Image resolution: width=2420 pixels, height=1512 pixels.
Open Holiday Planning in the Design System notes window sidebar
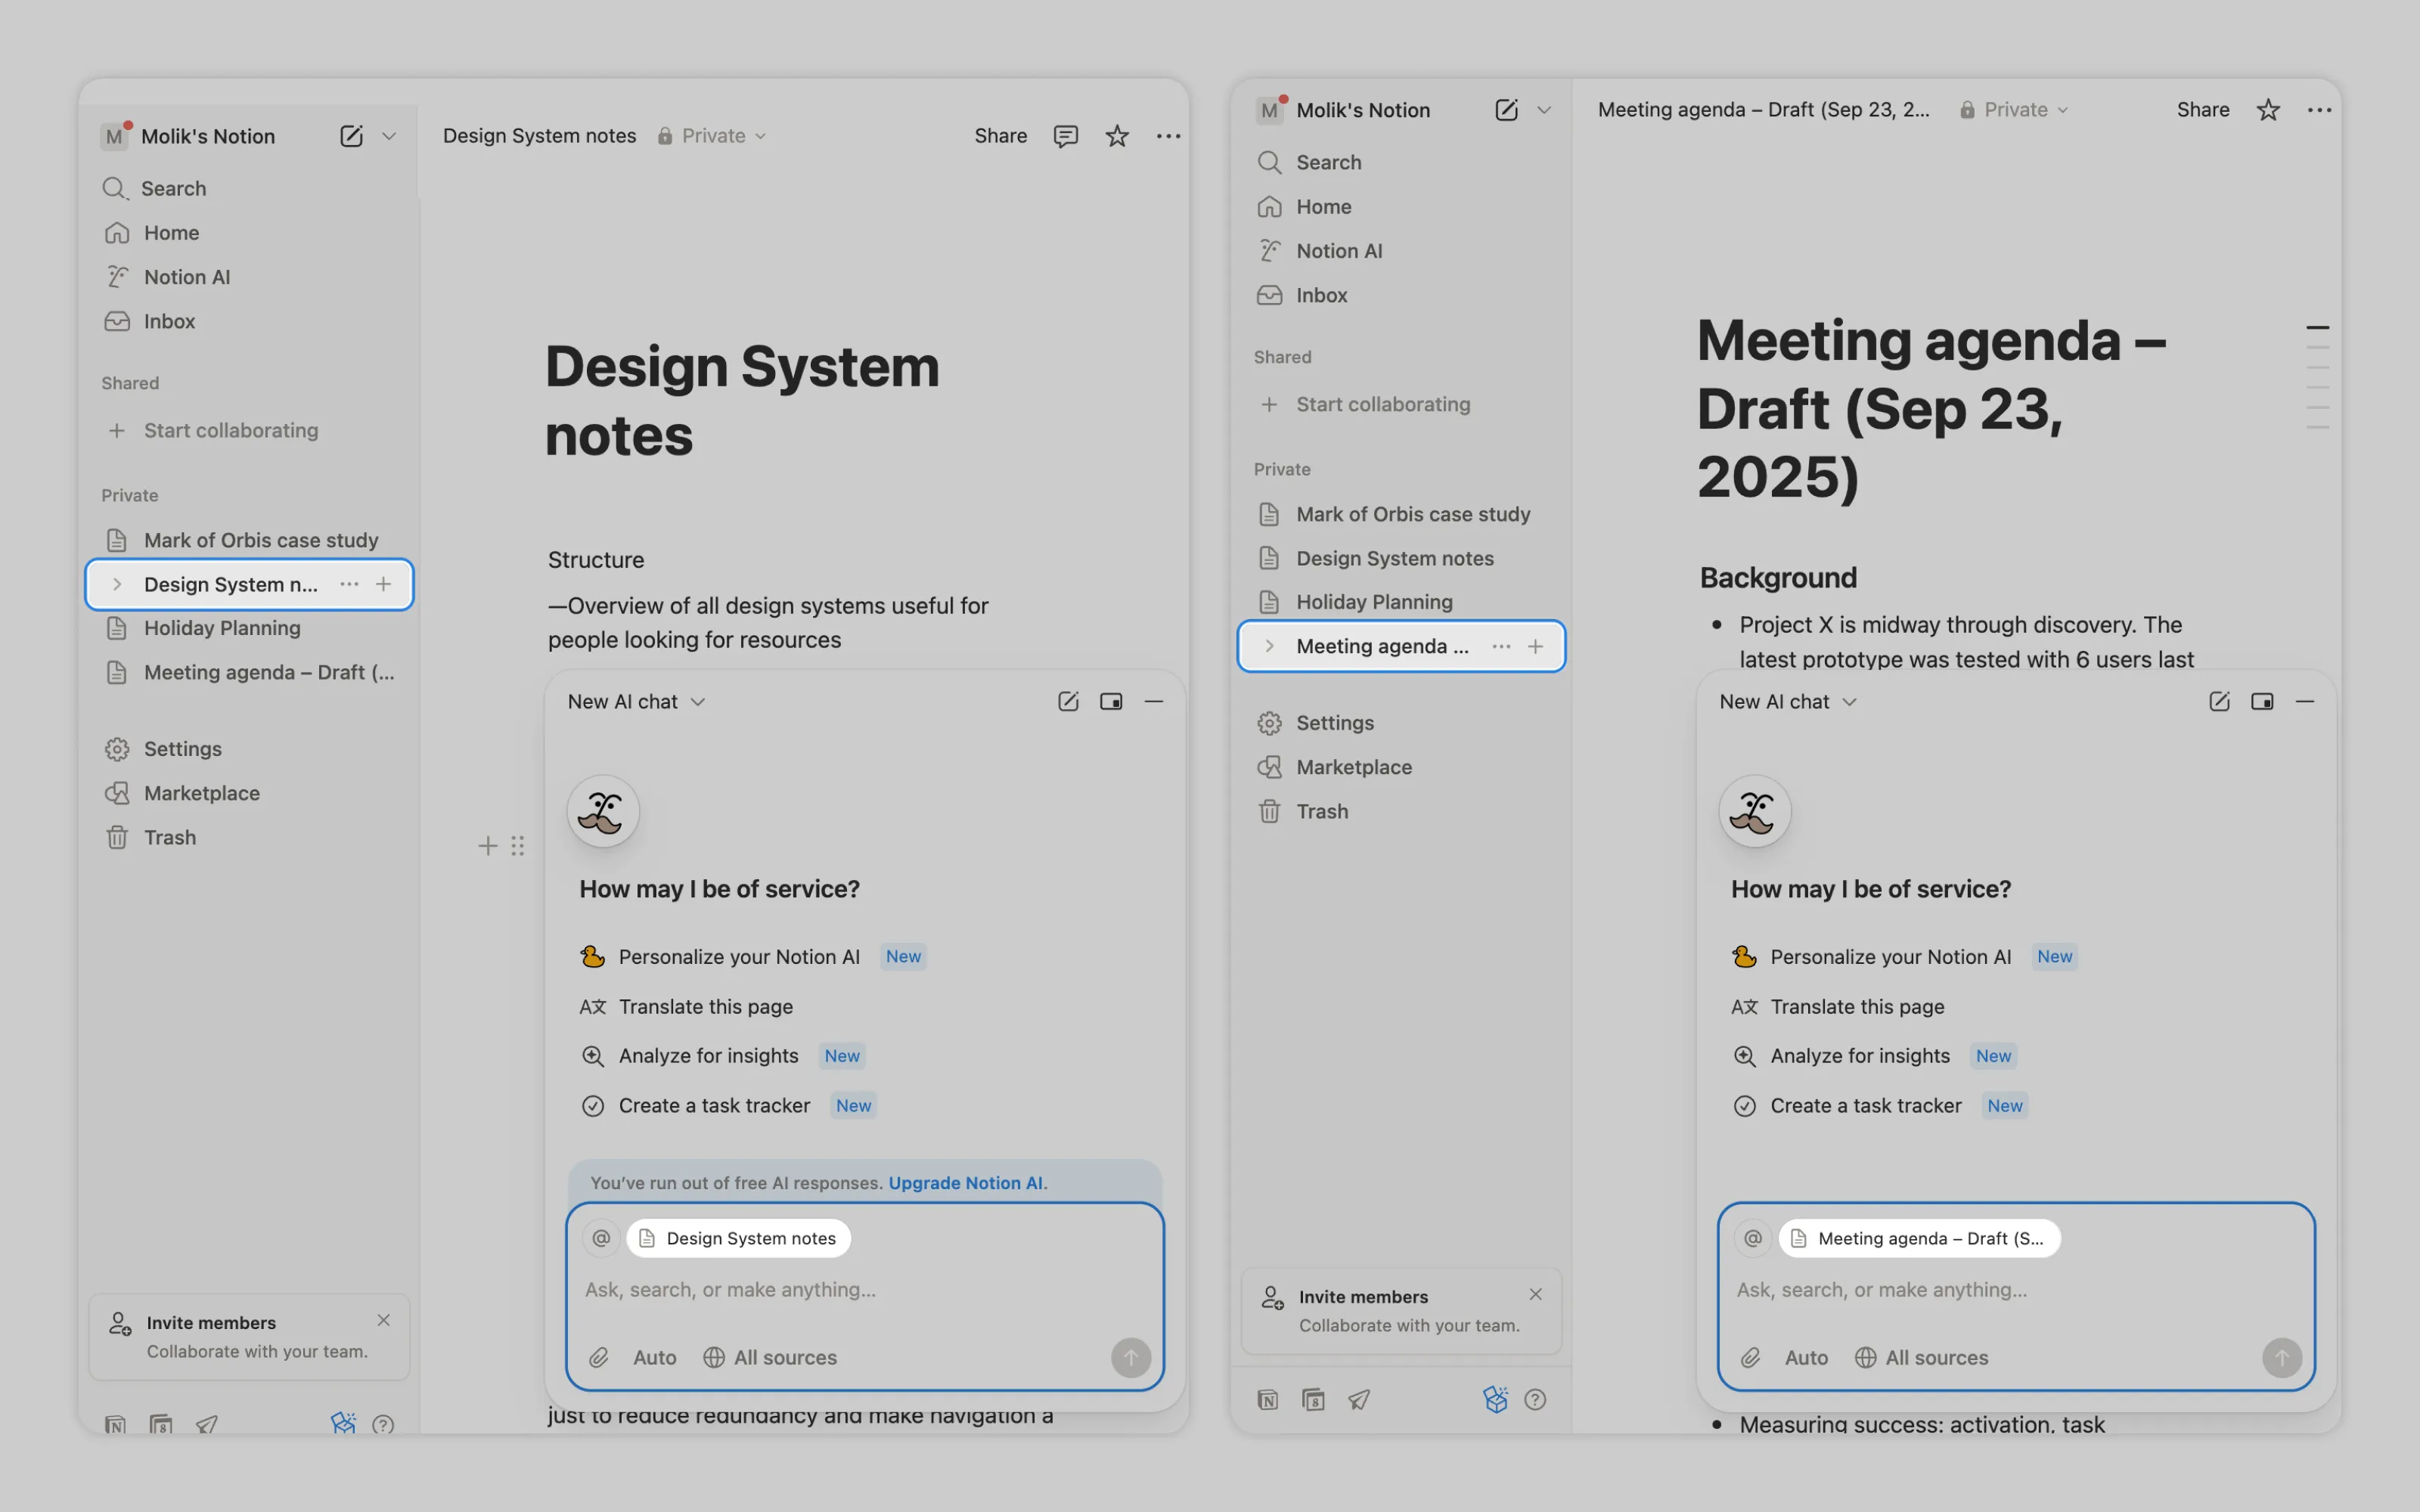pos(222,628)
